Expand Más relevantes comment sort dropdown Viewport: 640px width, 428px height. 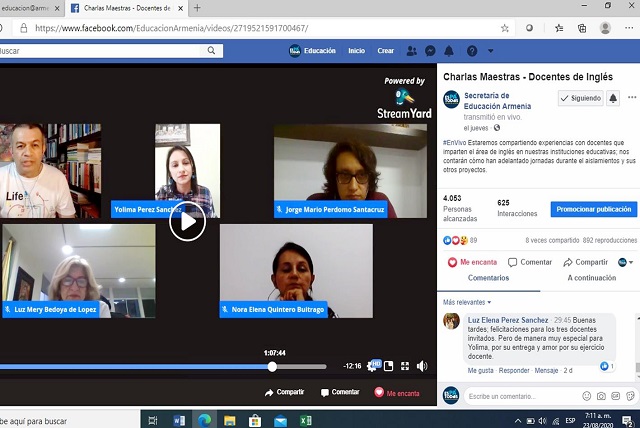467,302
